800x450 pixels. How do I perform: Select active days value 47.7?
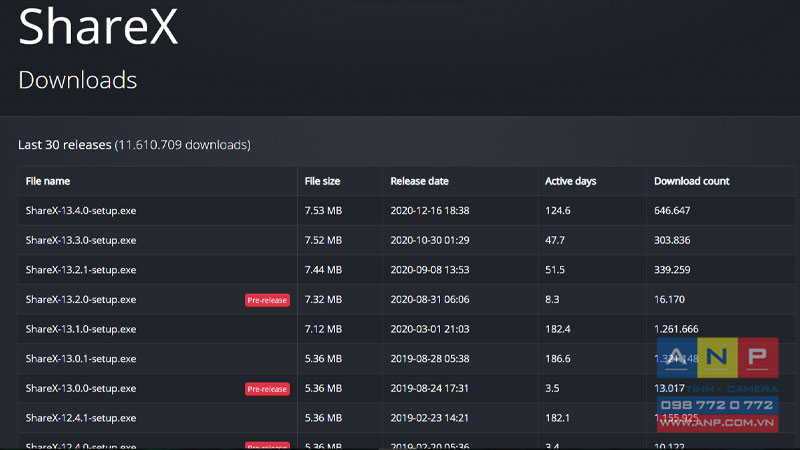[x=555, y=240]
